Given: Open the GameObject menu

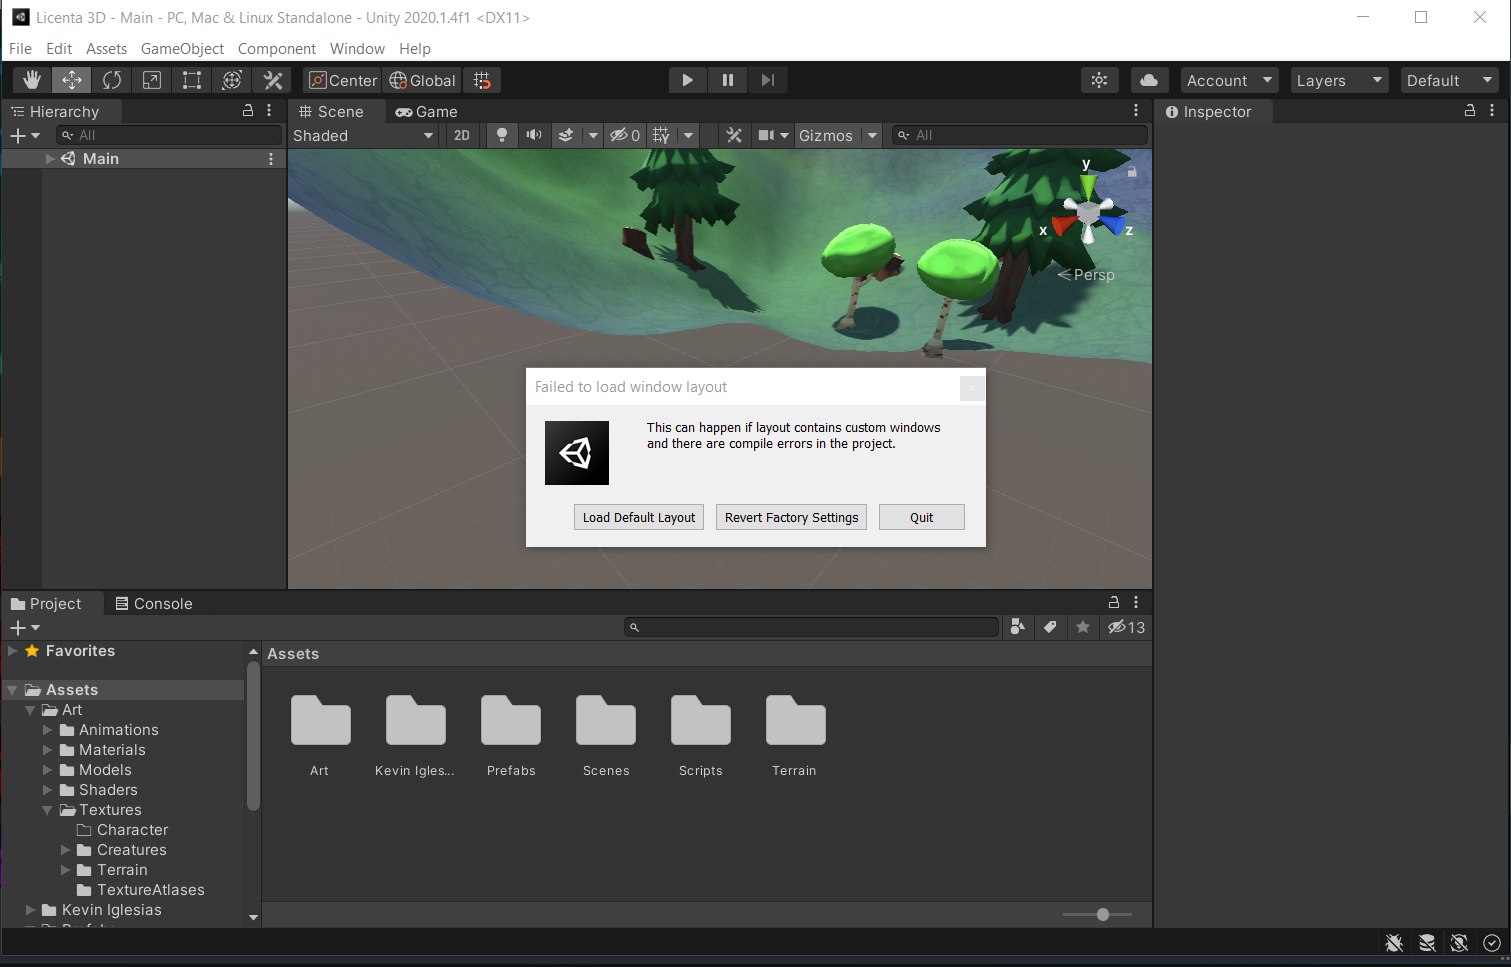Looking at the screenshot, I should point(183,48).
